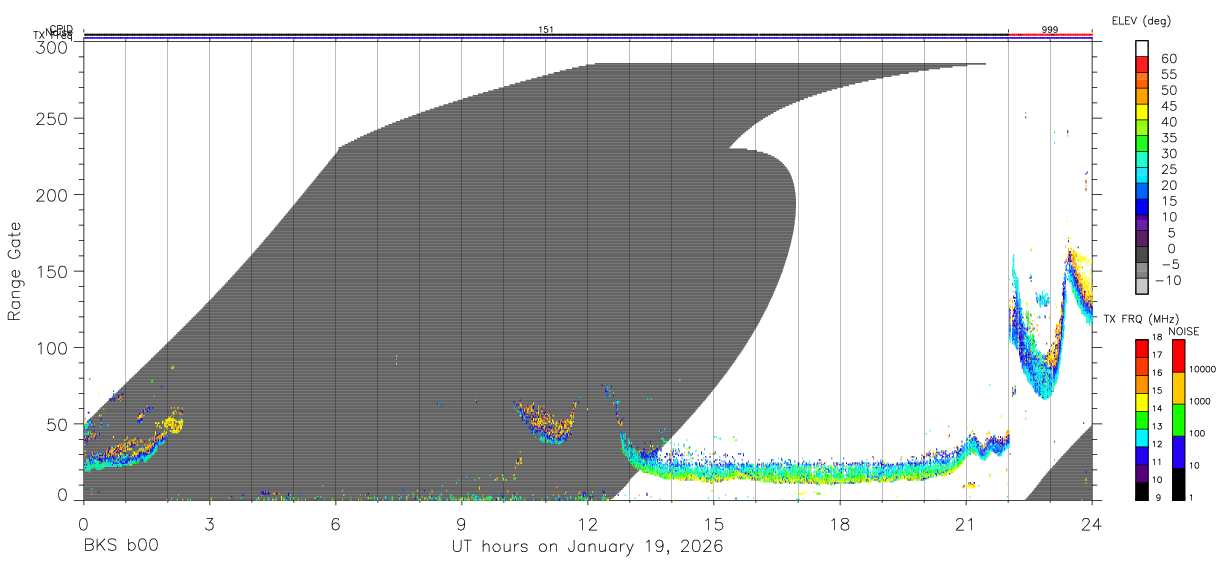Click the red CPID 999 segment on top bar
Image resolution: width=1228 pixels, height=567 pixels.
click(1050, 35)
